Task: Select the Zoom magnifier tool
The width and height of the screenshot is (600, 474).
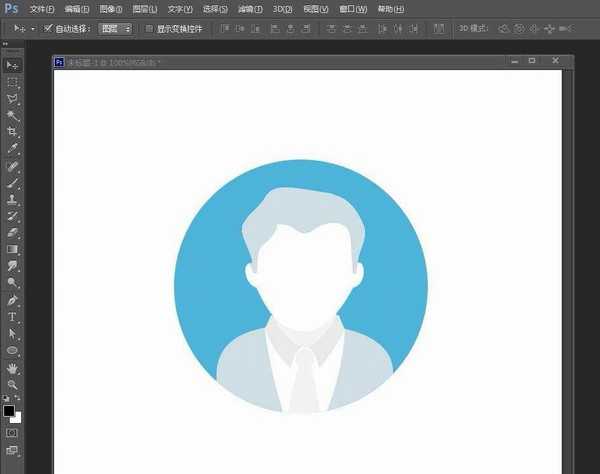Action: click(x=13, y=384)
